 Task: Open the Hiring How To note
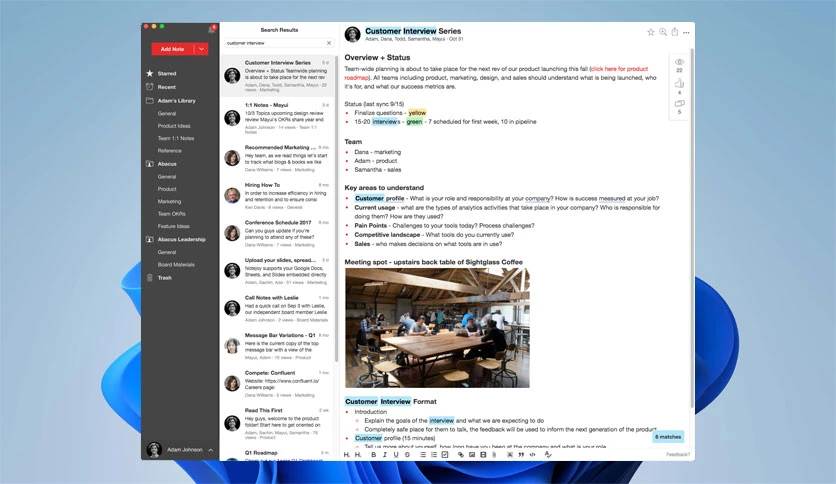278,196
